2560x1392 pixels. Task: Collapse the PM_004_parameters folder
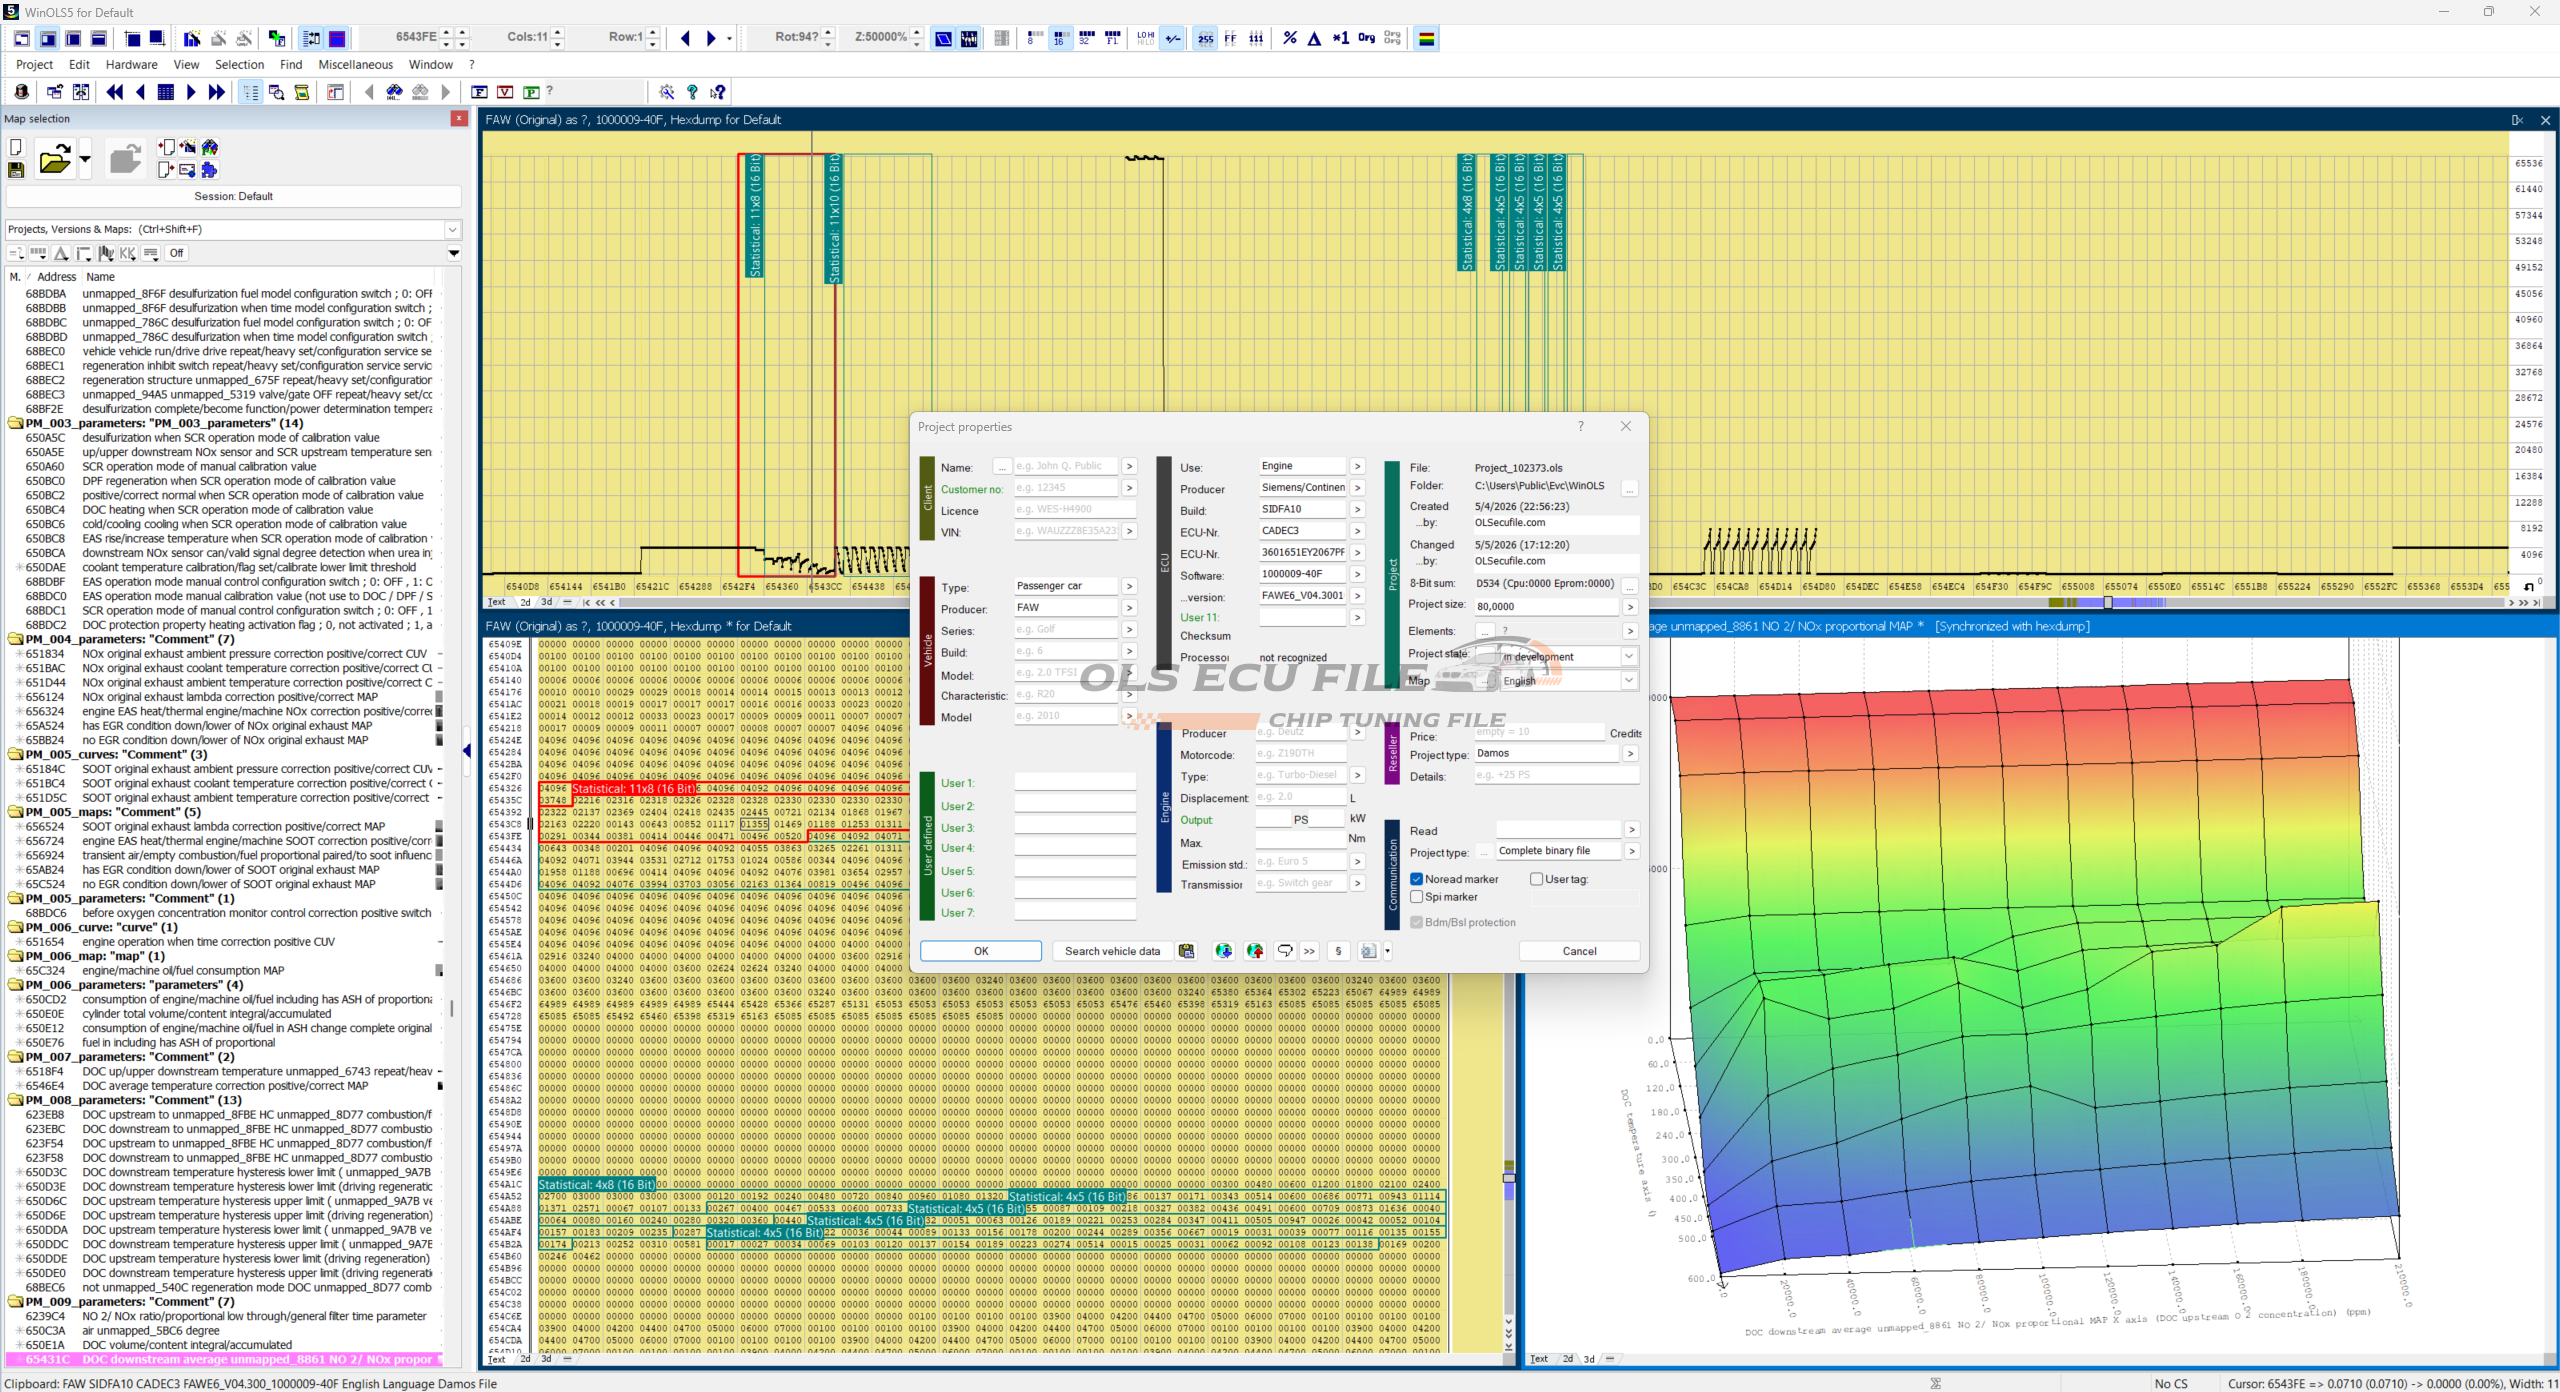(x=15, y=639)
